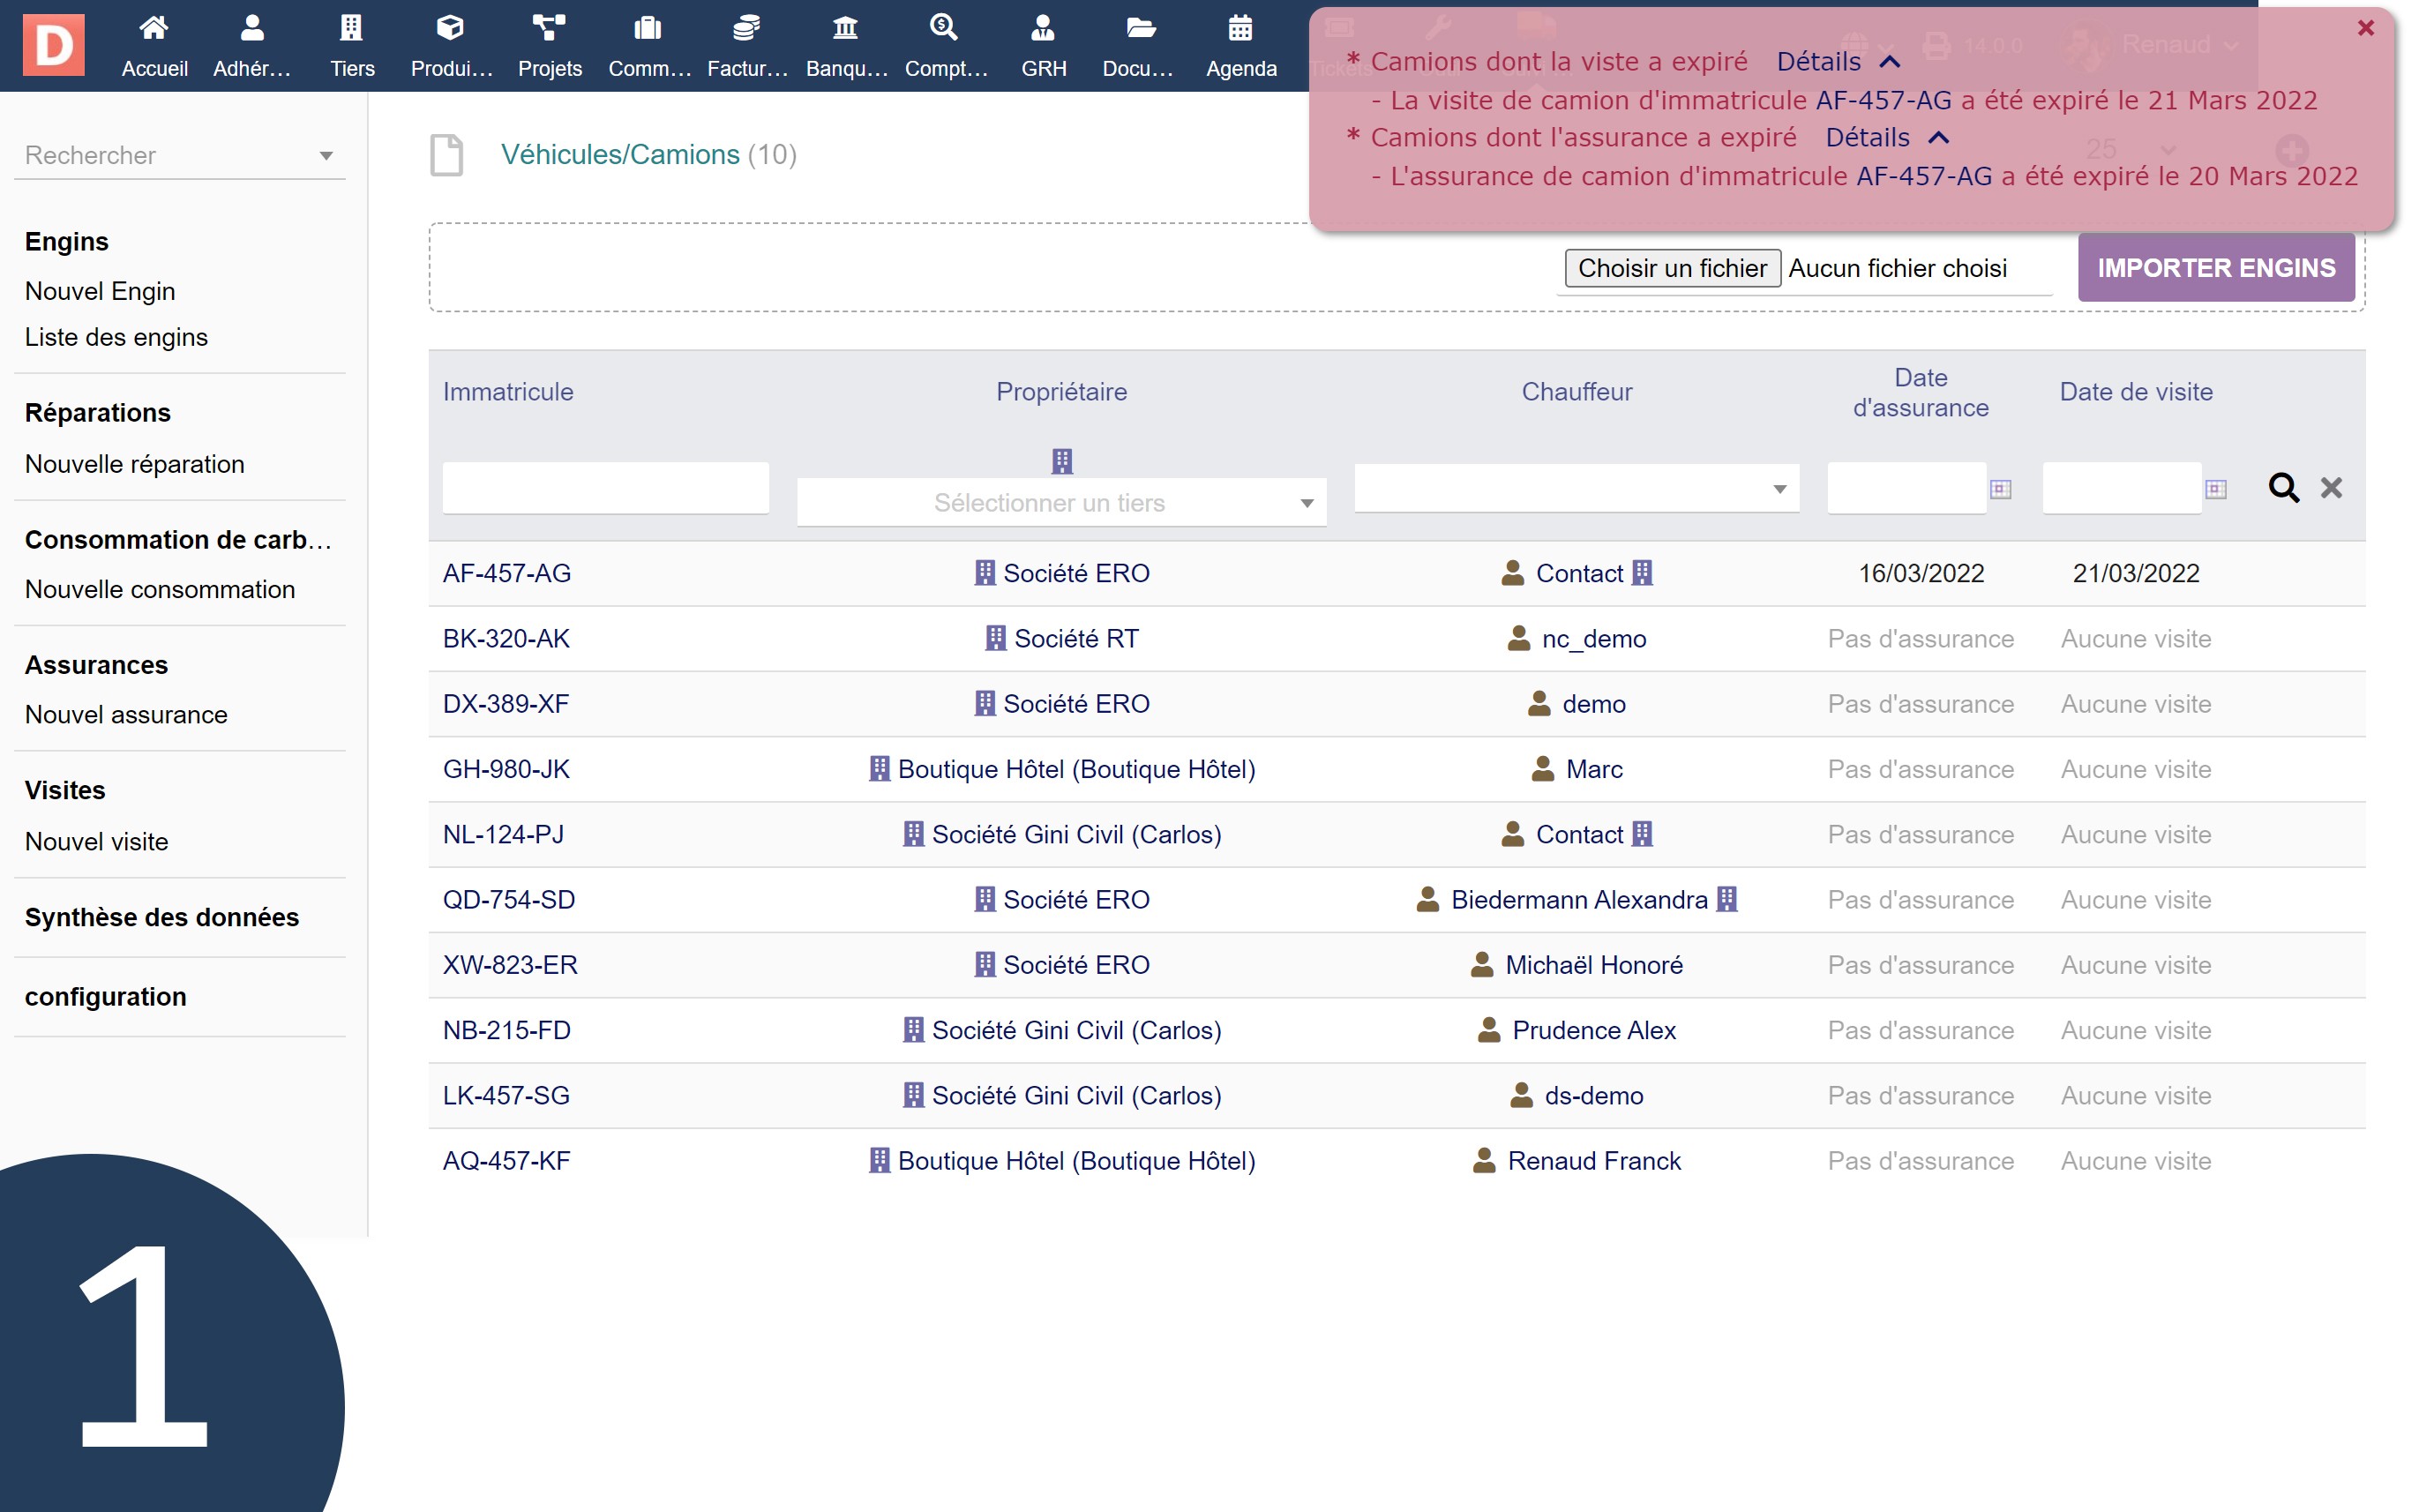Open Nouvelle réparation menu entry
Image resolution: width=2419 pixels, height=1512 pixels.
pyautogui.click(x=134, y=464)
